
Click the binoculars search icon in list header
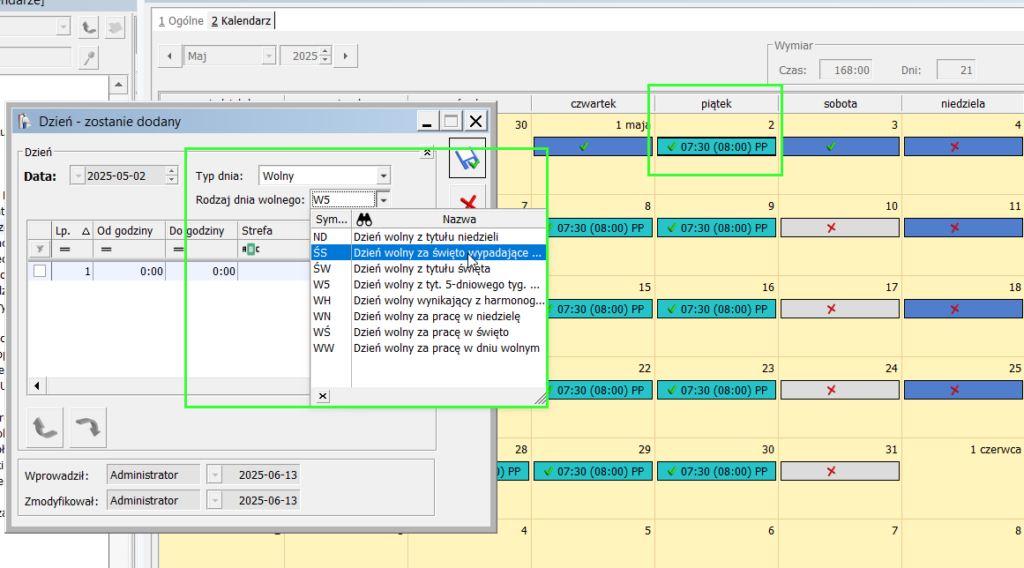tap(364, 219)
